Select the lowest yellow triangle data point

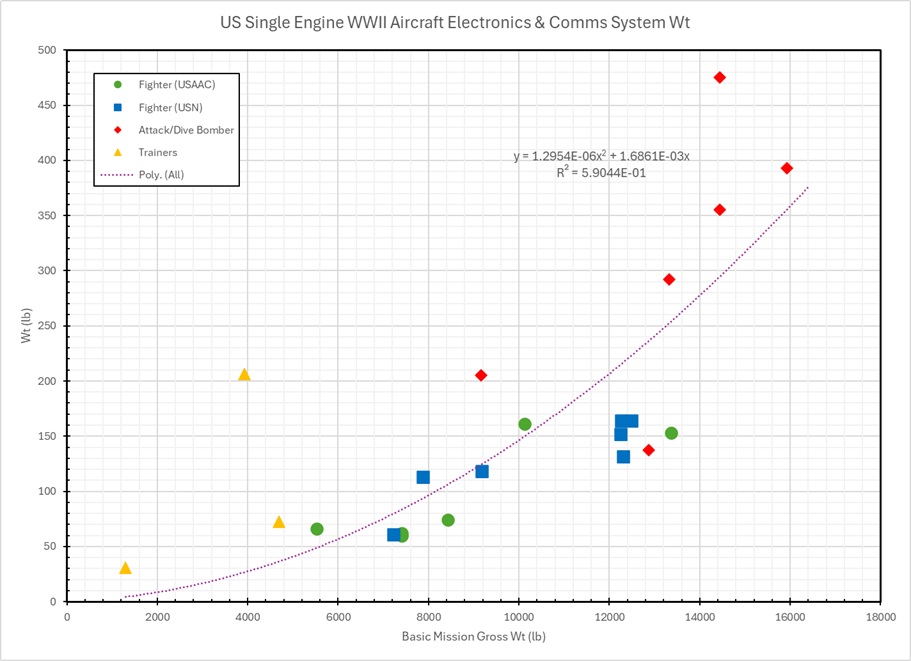coord(125,568)
